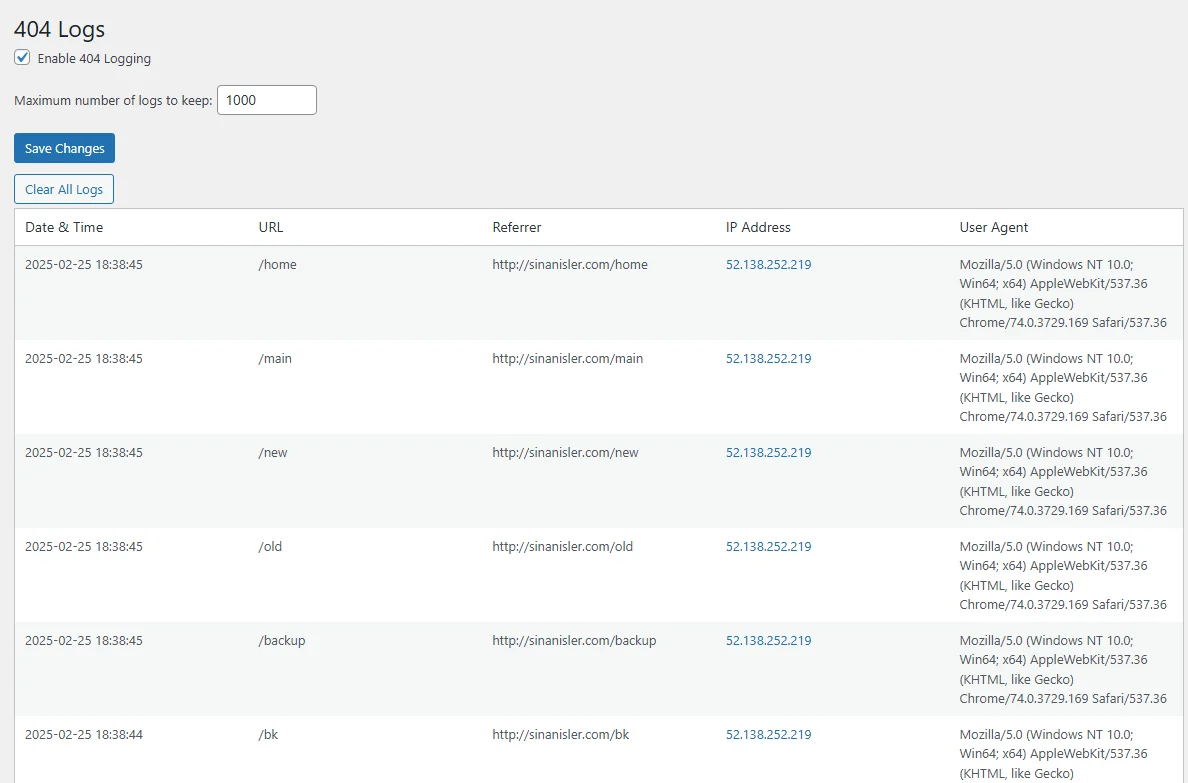Click the User Agent column header

[x=994, y=227]
